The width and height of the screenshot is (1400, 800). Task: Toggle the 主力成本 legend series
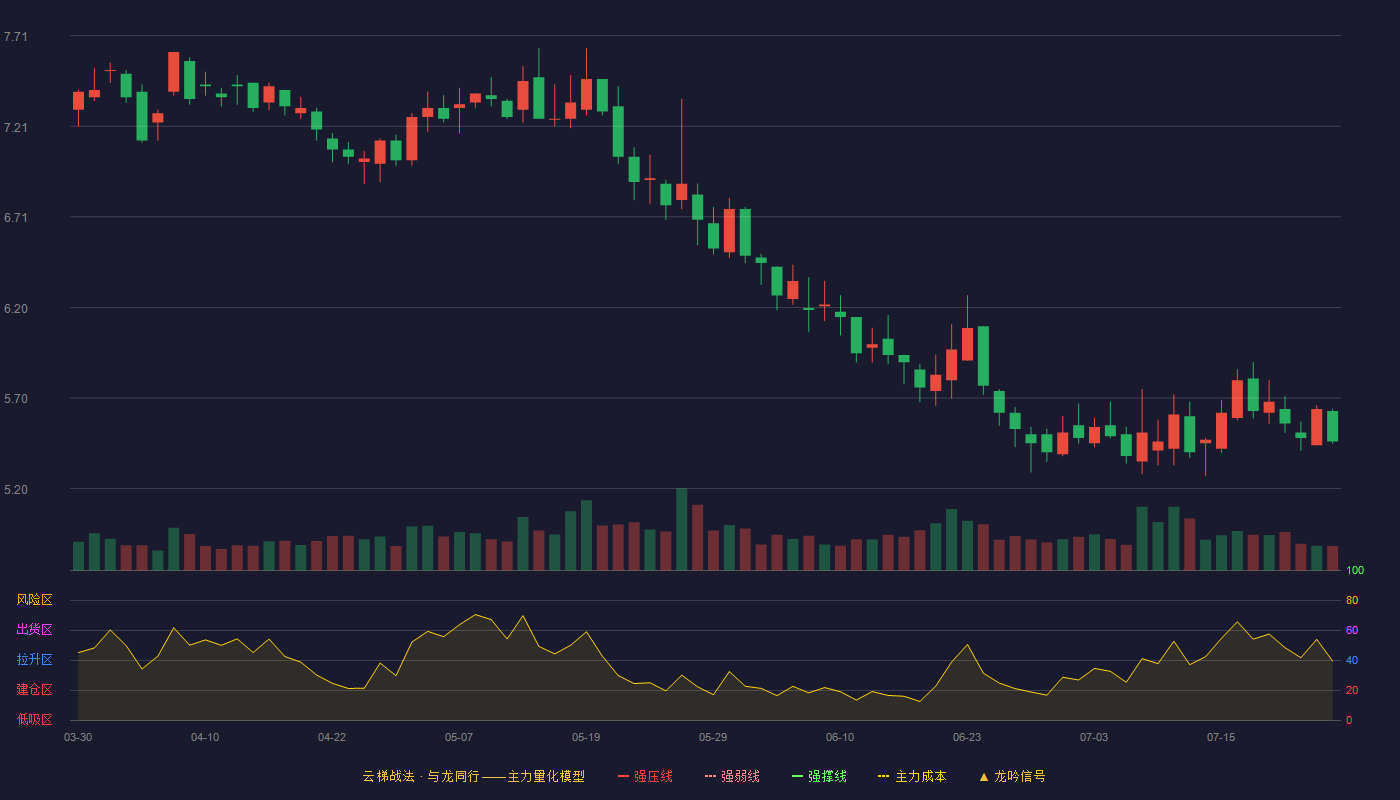point(912,776)
